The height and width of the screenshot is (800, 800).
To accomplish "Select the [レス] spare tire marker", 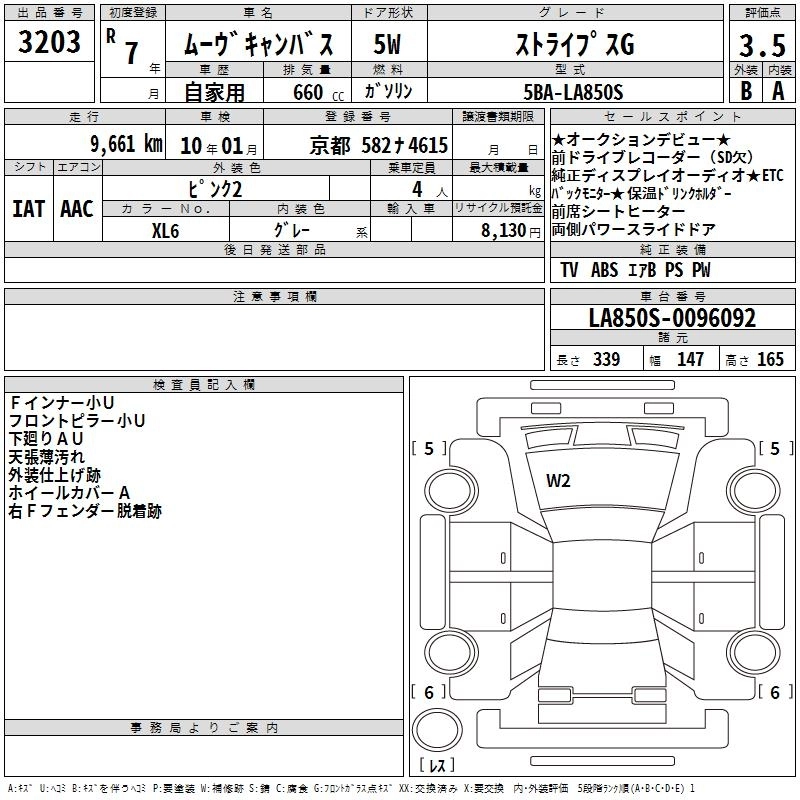I will point(436,765).
